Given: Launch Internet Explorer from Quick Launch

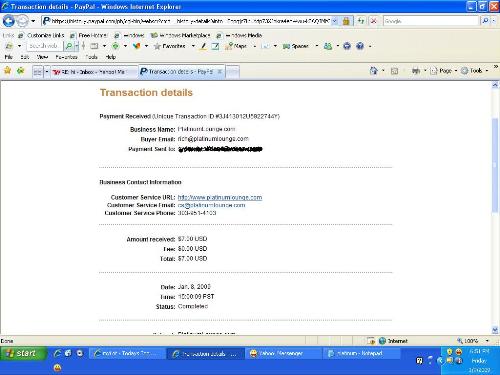Looking at the screenshot, I should (57, 353).
